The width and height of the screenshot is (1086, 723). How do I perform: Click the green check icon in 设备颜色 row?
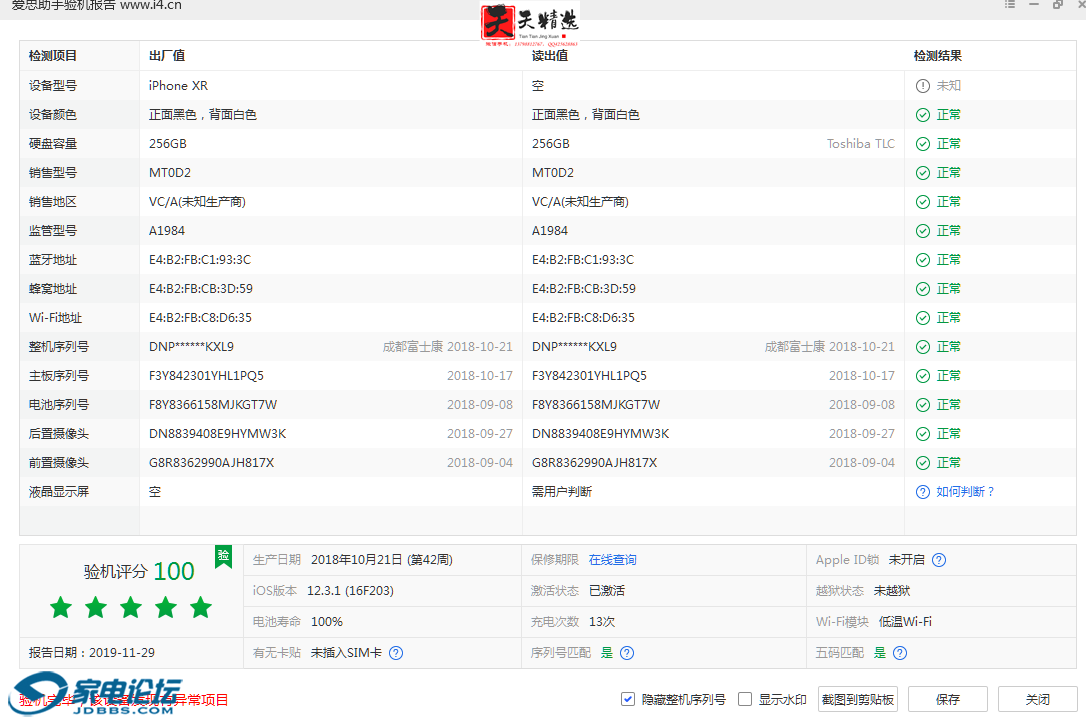click(923, 115)
